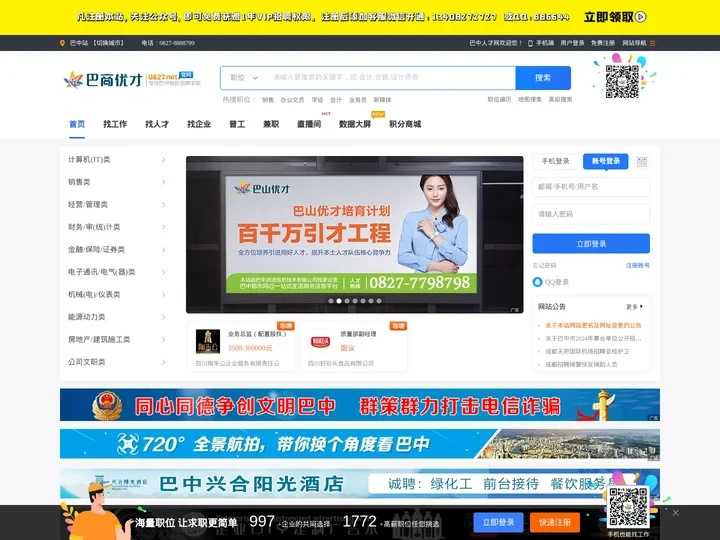This screenshot has width=720, height=540.
Task: Expand the 经营/管理类 category arrow
Action: [163, 205]
